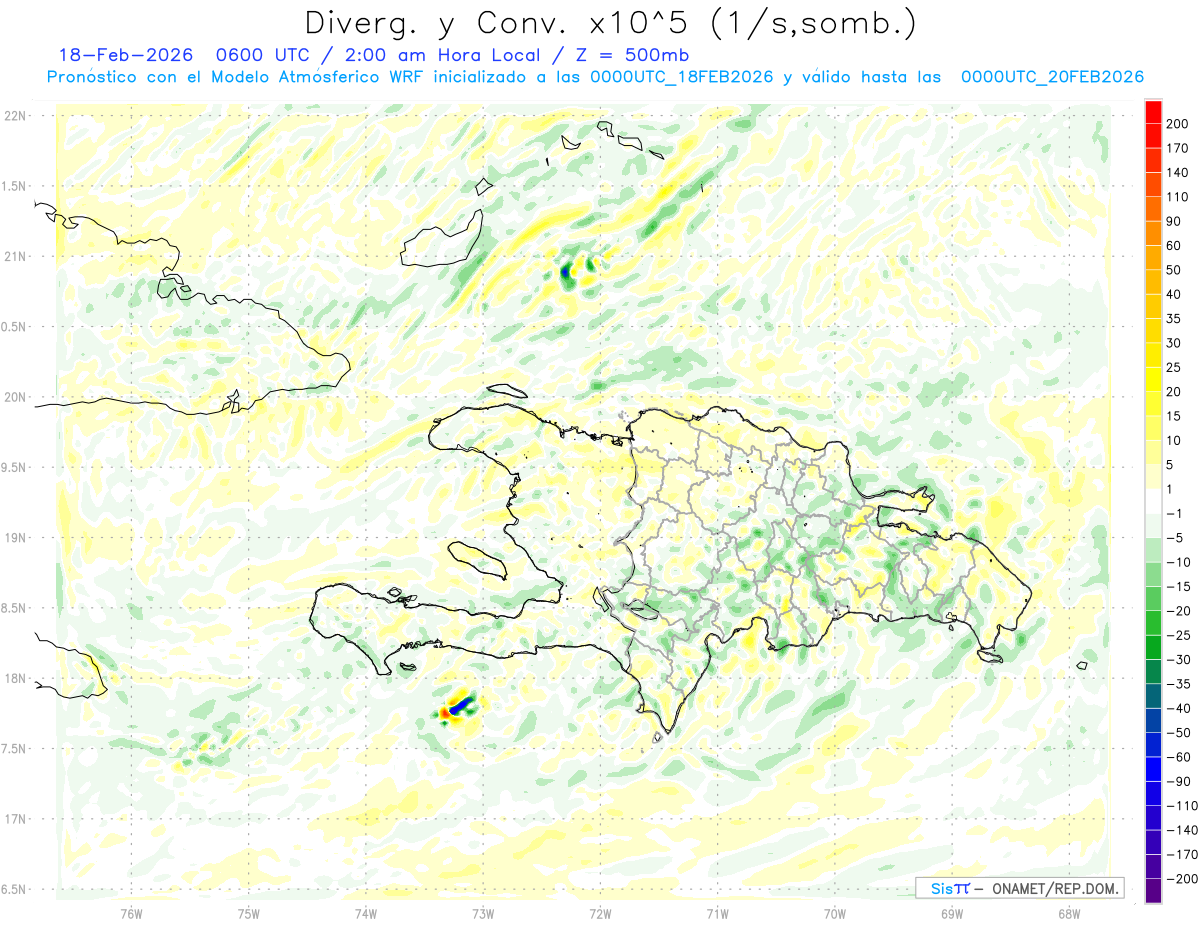Click the longitude axis label '75W'

coord(248,913)
